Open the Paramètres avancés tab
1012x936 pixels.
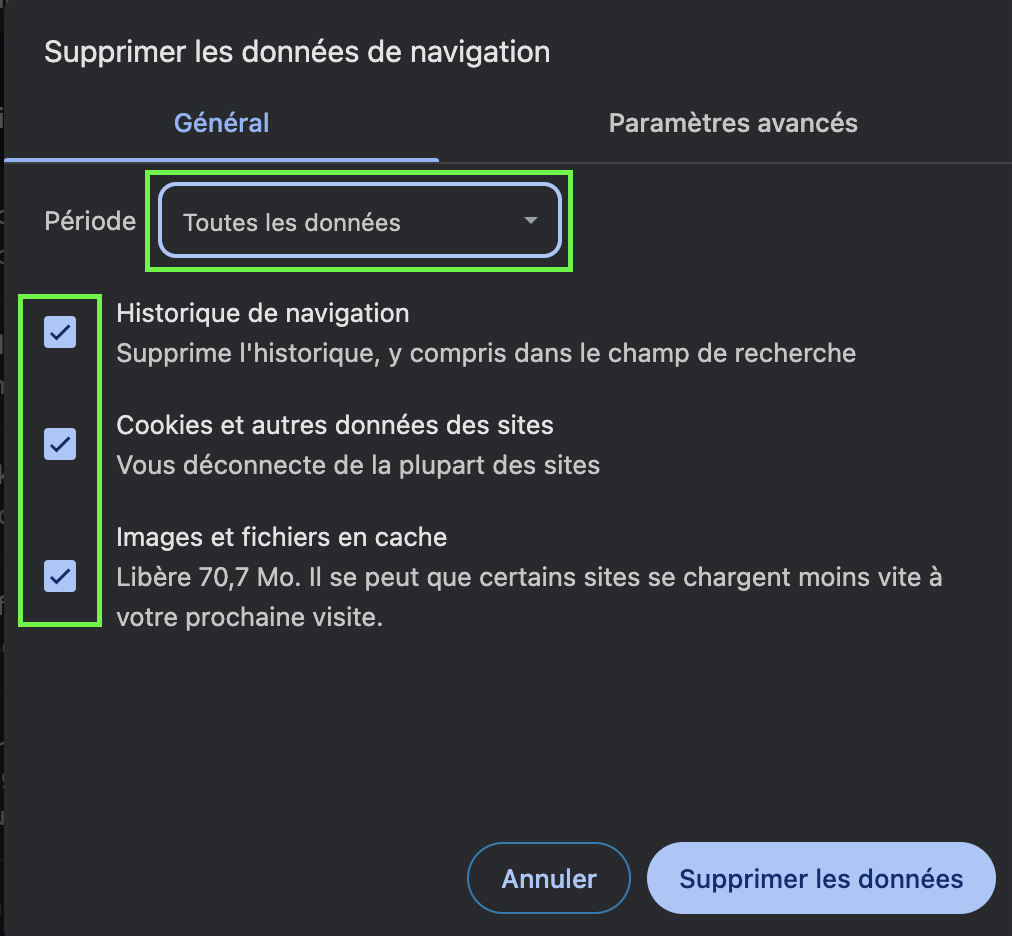click(x=733, y=123)
